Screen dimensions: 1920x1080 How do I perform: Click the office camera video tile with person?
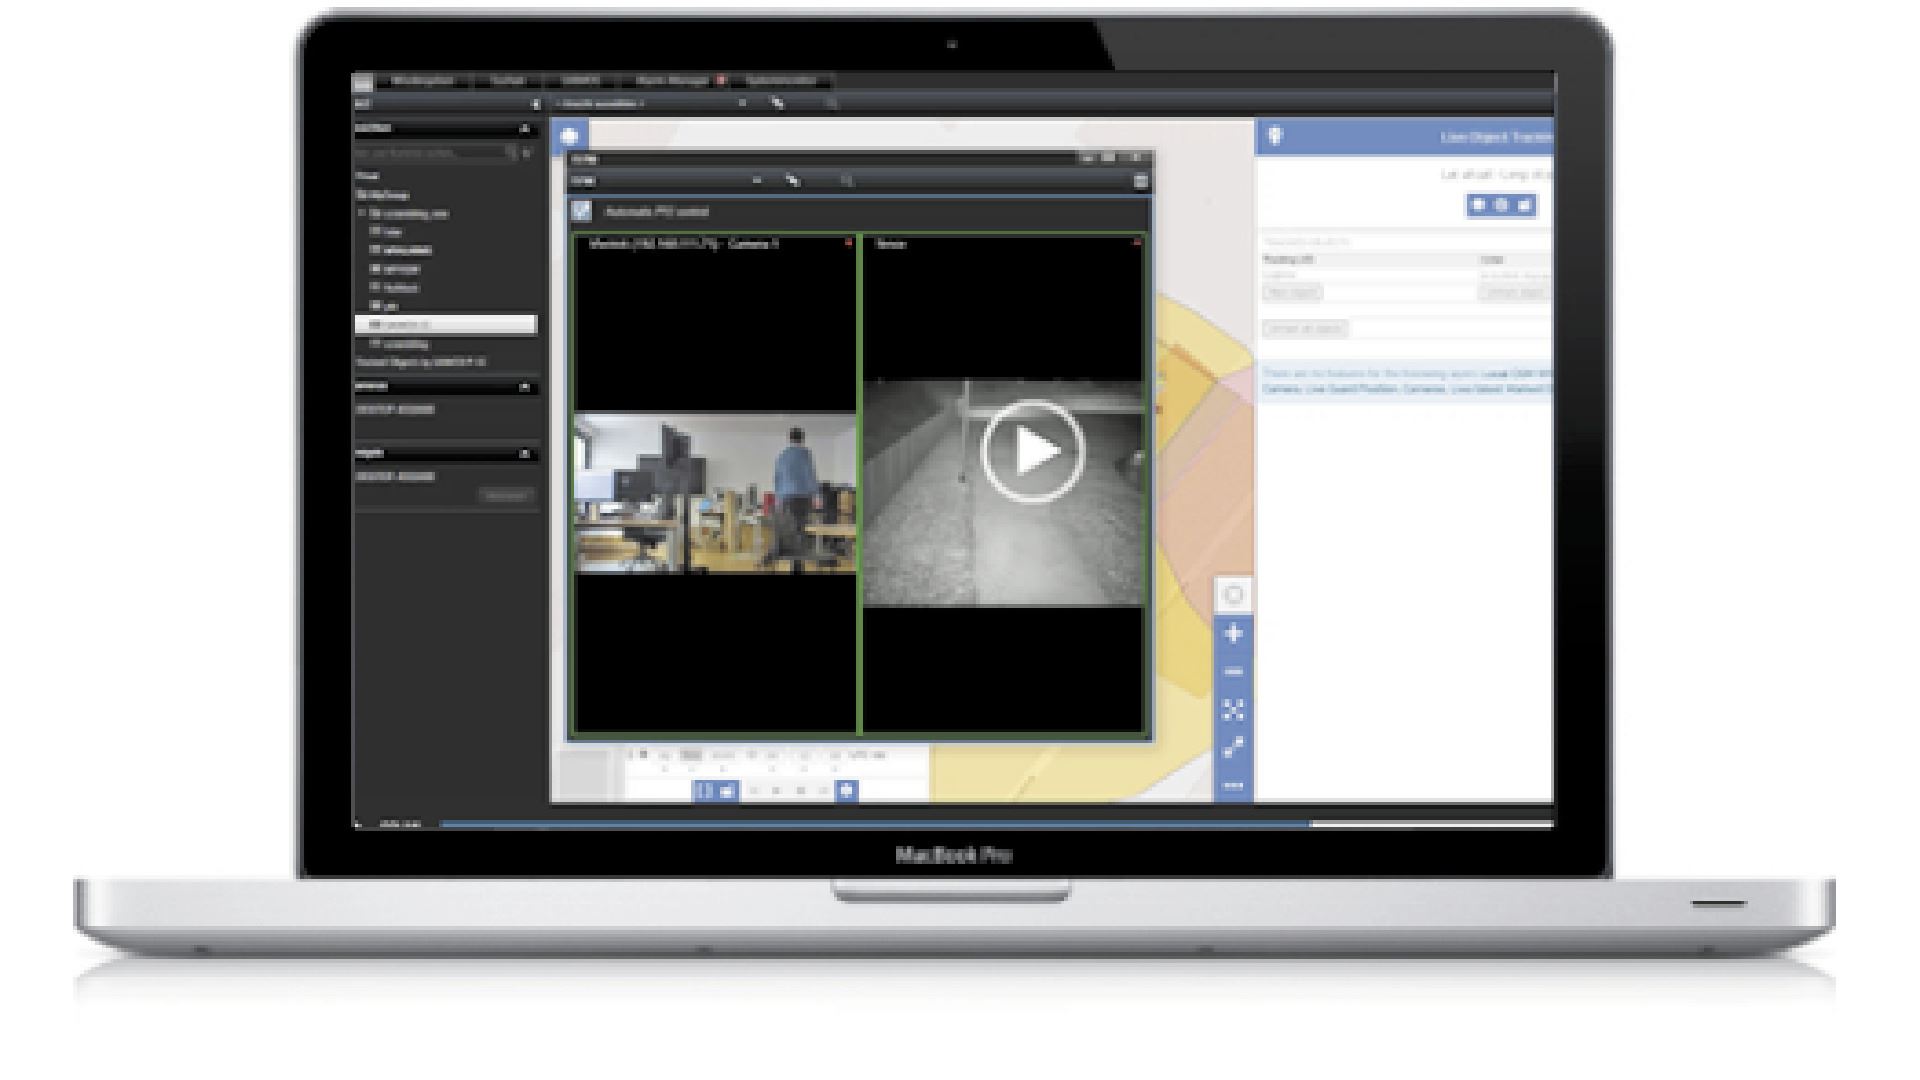pos(715,494)
